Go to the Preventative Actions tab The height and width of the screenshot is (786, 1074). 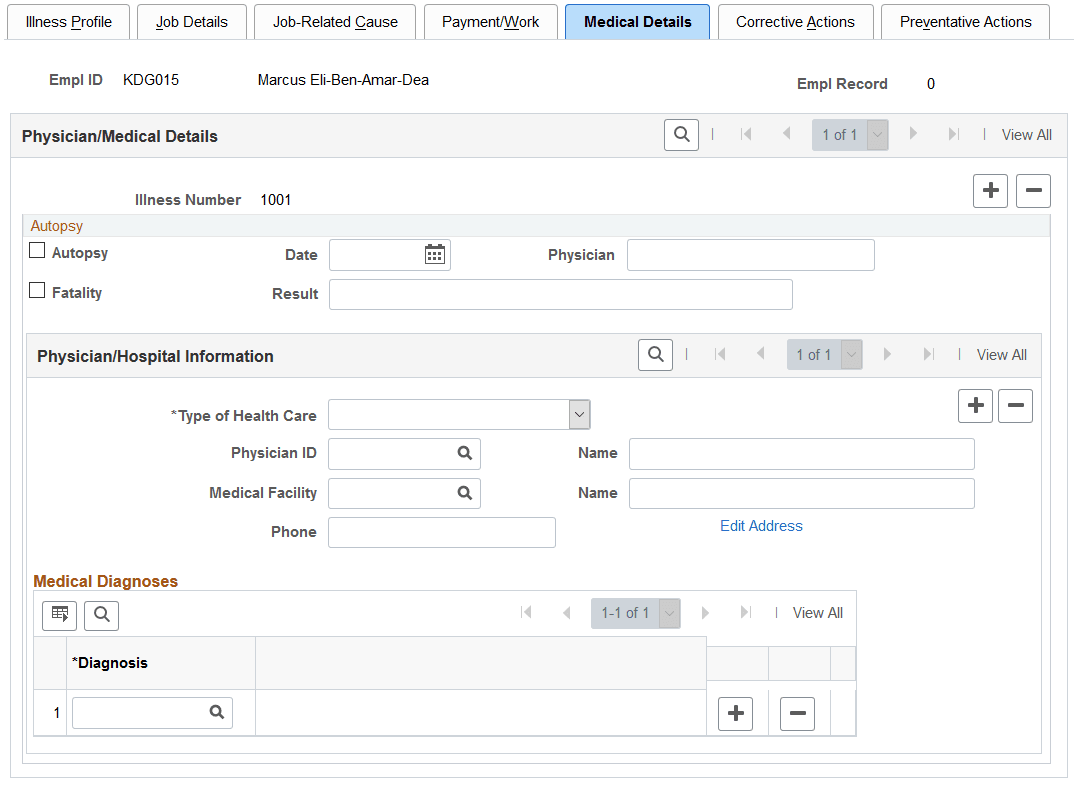(x=965, y=22)
